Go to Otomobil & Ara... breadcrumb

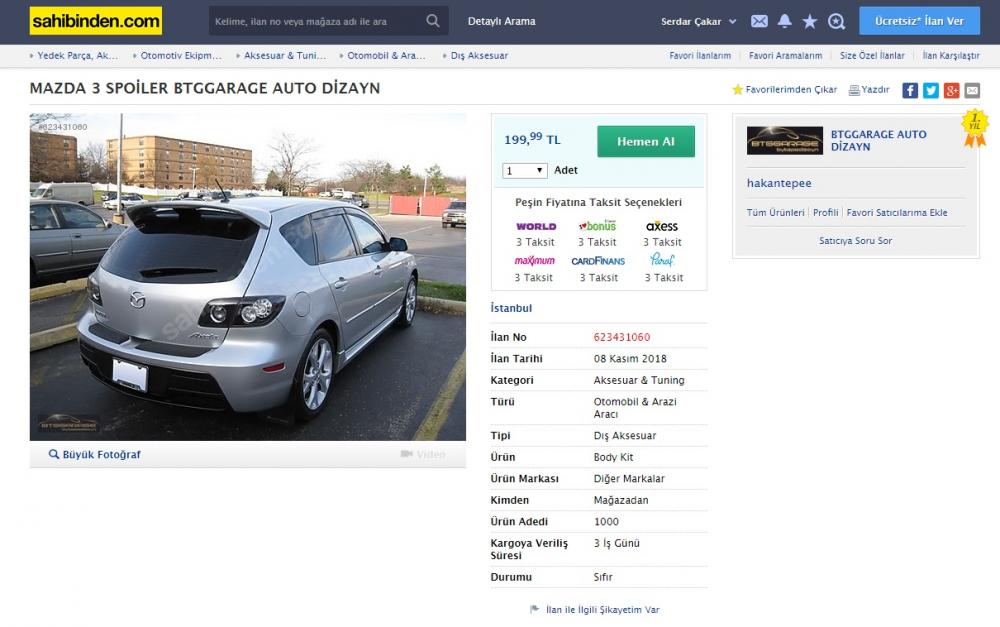click(386, 55)
